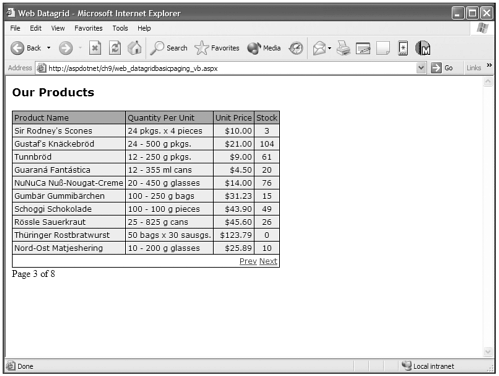This screenshot has height=376, width=499.
Task: Click the History clock icon
Action: click(296, 48)
